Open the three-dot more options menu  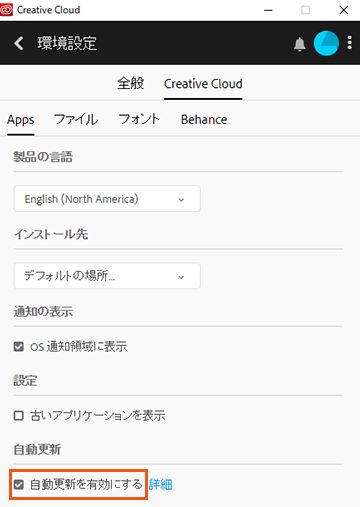click(x=349, y=43)
